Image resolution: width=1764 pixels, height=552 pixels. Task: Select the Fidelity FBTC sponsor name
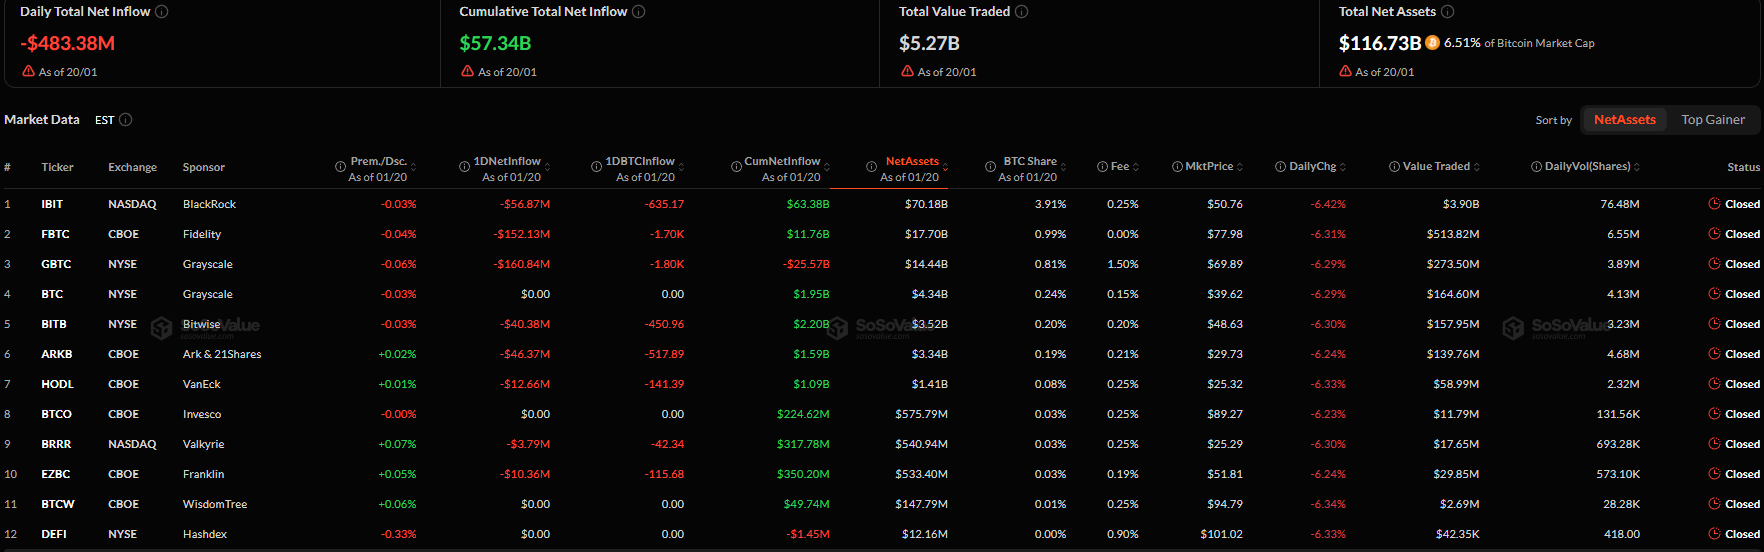[x=202, y=234]
